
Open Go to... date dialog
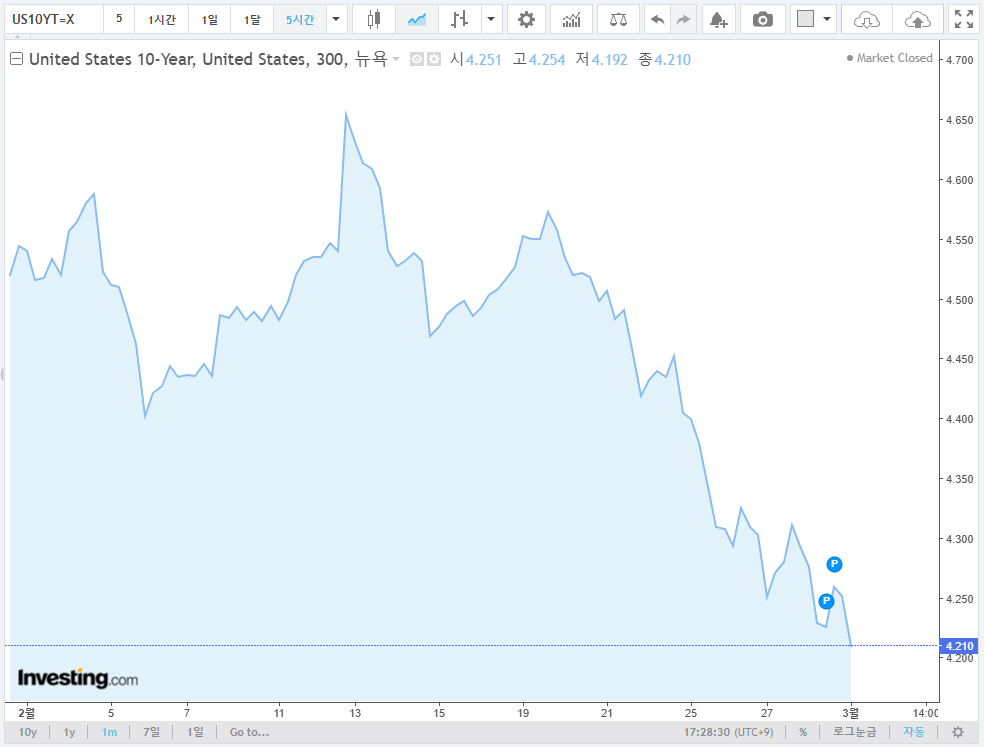pos(249,732)
